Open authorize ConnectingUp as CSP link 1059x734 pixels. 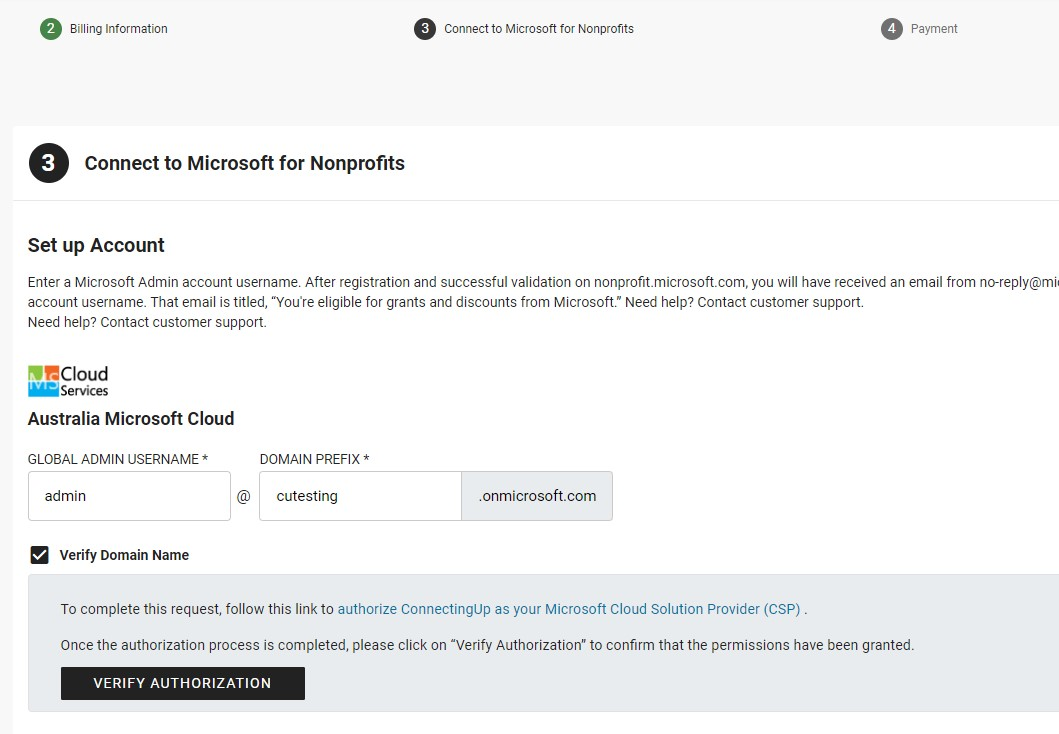click(x=569, y=609)
